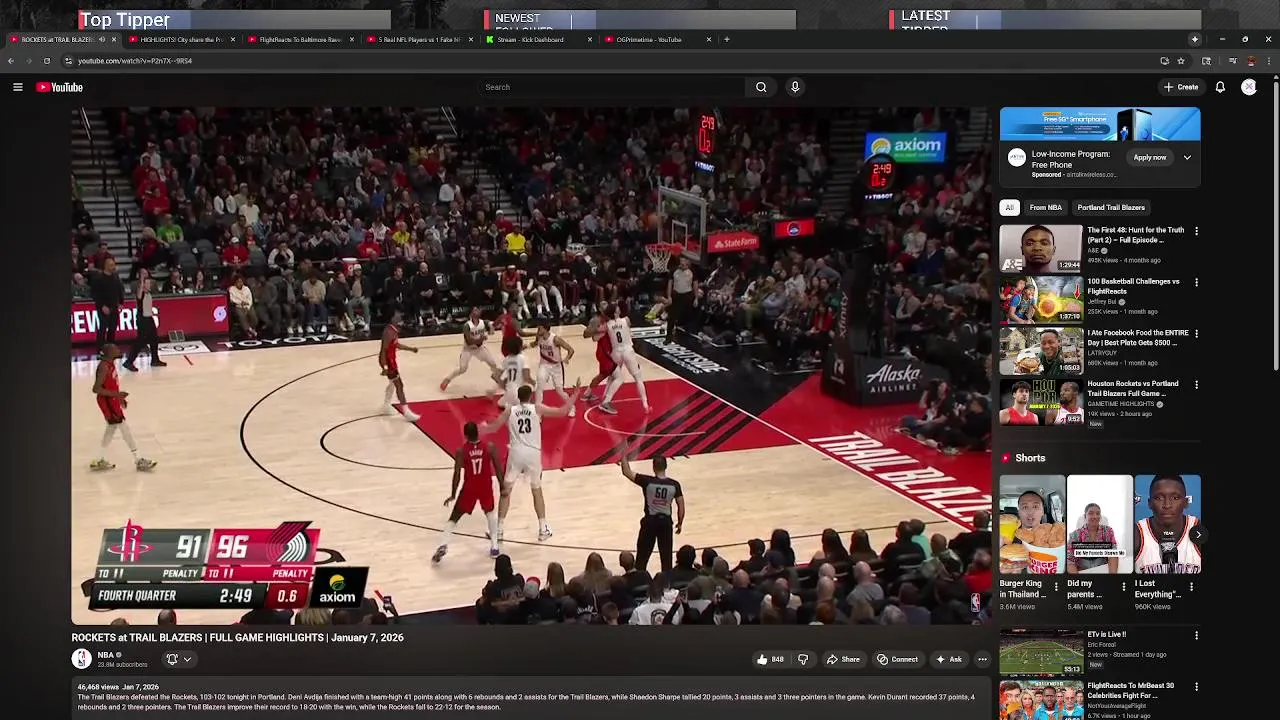Click the search magnifier button
Screen dimensions: 1280x720
[761, 87]
